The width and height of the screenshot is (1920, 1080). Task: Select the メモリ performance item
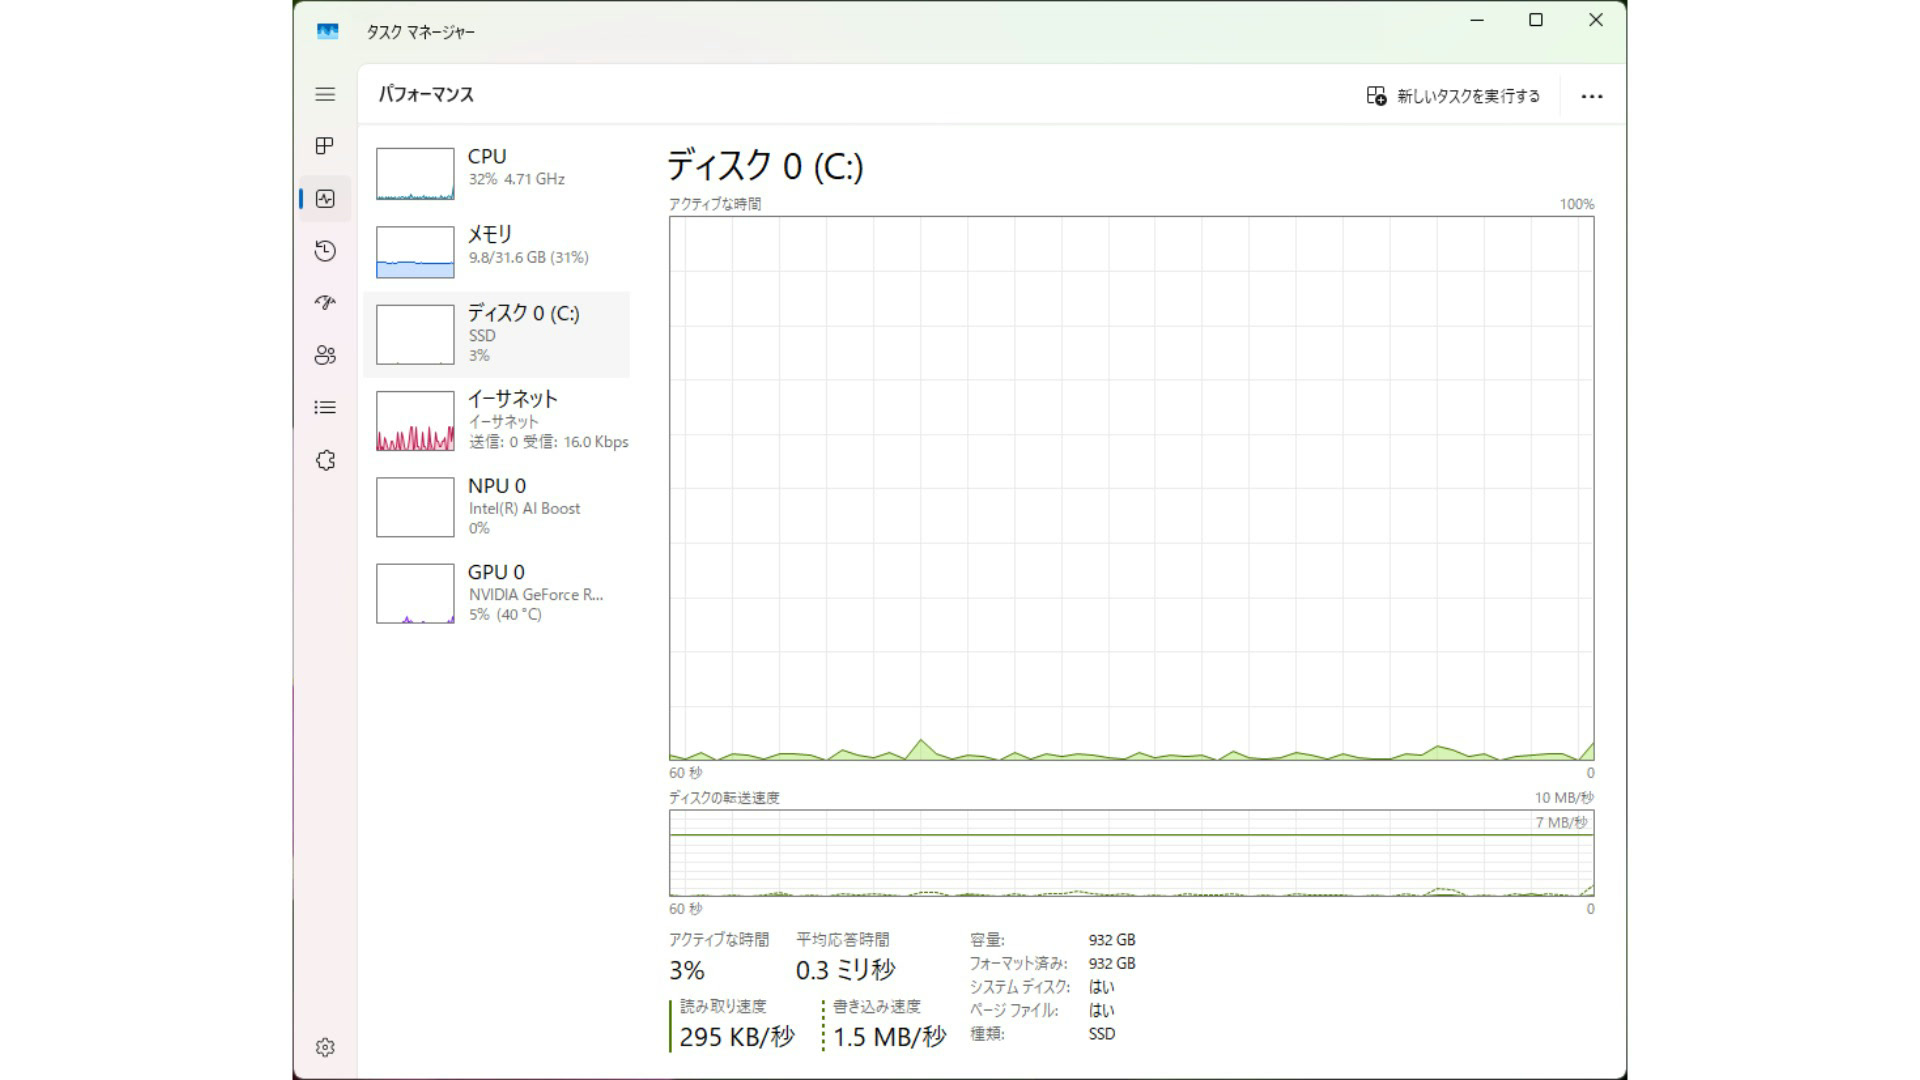497,251
